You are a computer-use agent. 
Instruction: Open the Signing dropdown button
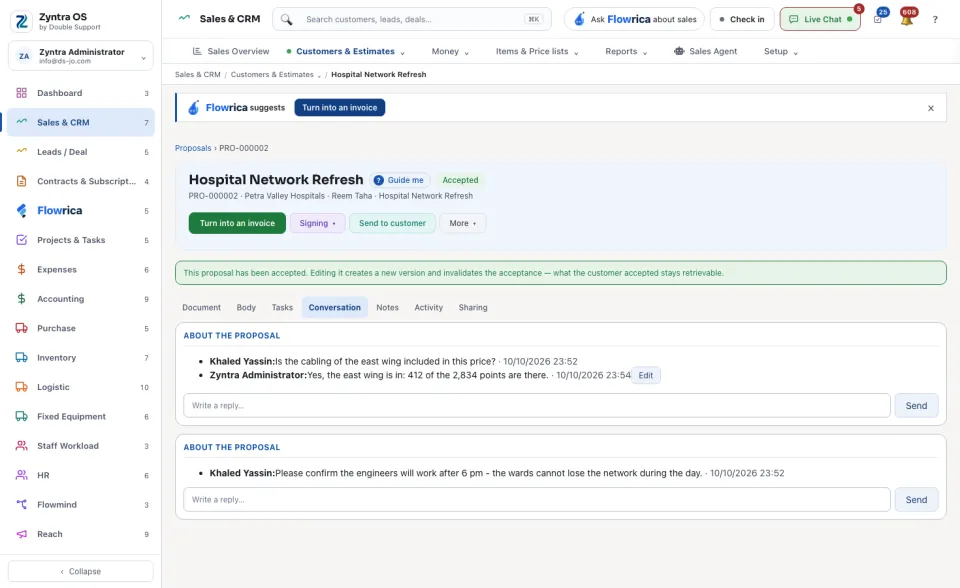[x=317, y=223]
